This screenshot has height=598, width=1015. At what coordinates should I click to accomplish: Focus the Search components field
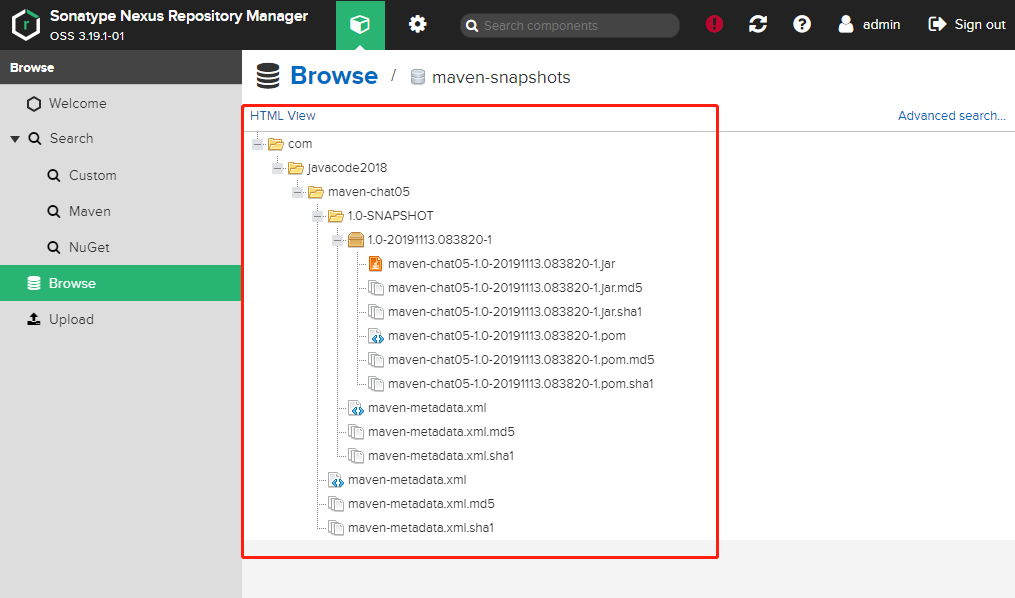tap(570, 25)
